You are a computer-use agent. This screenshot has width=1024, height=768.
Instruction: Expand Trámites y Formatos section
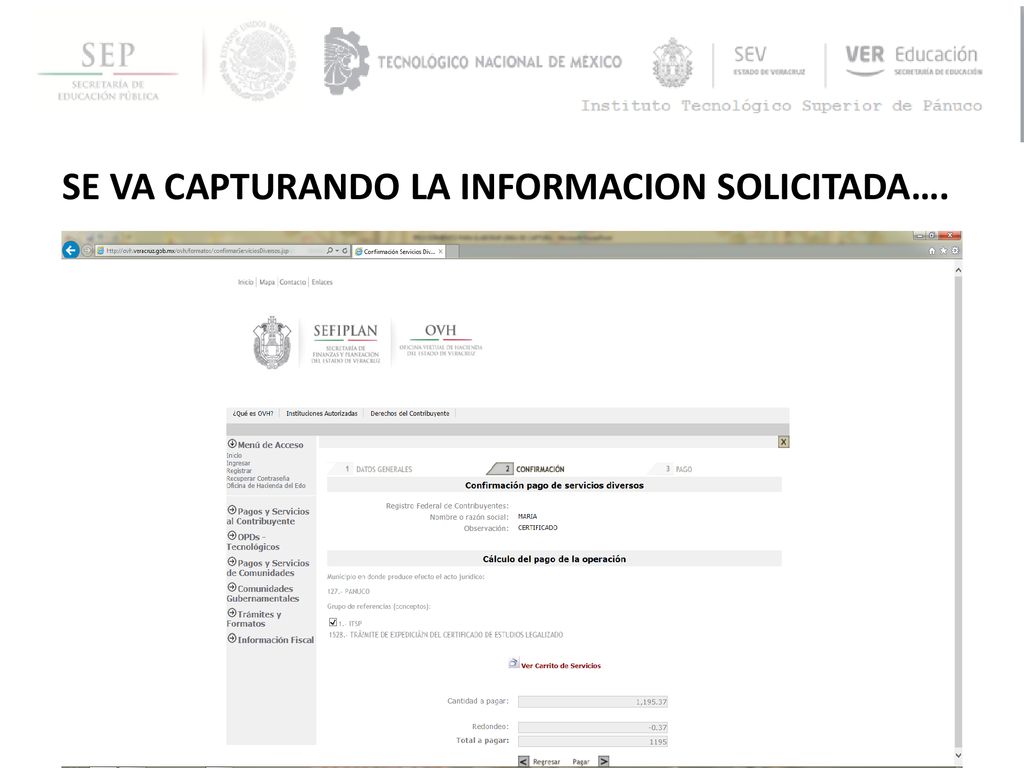[254, 618]
